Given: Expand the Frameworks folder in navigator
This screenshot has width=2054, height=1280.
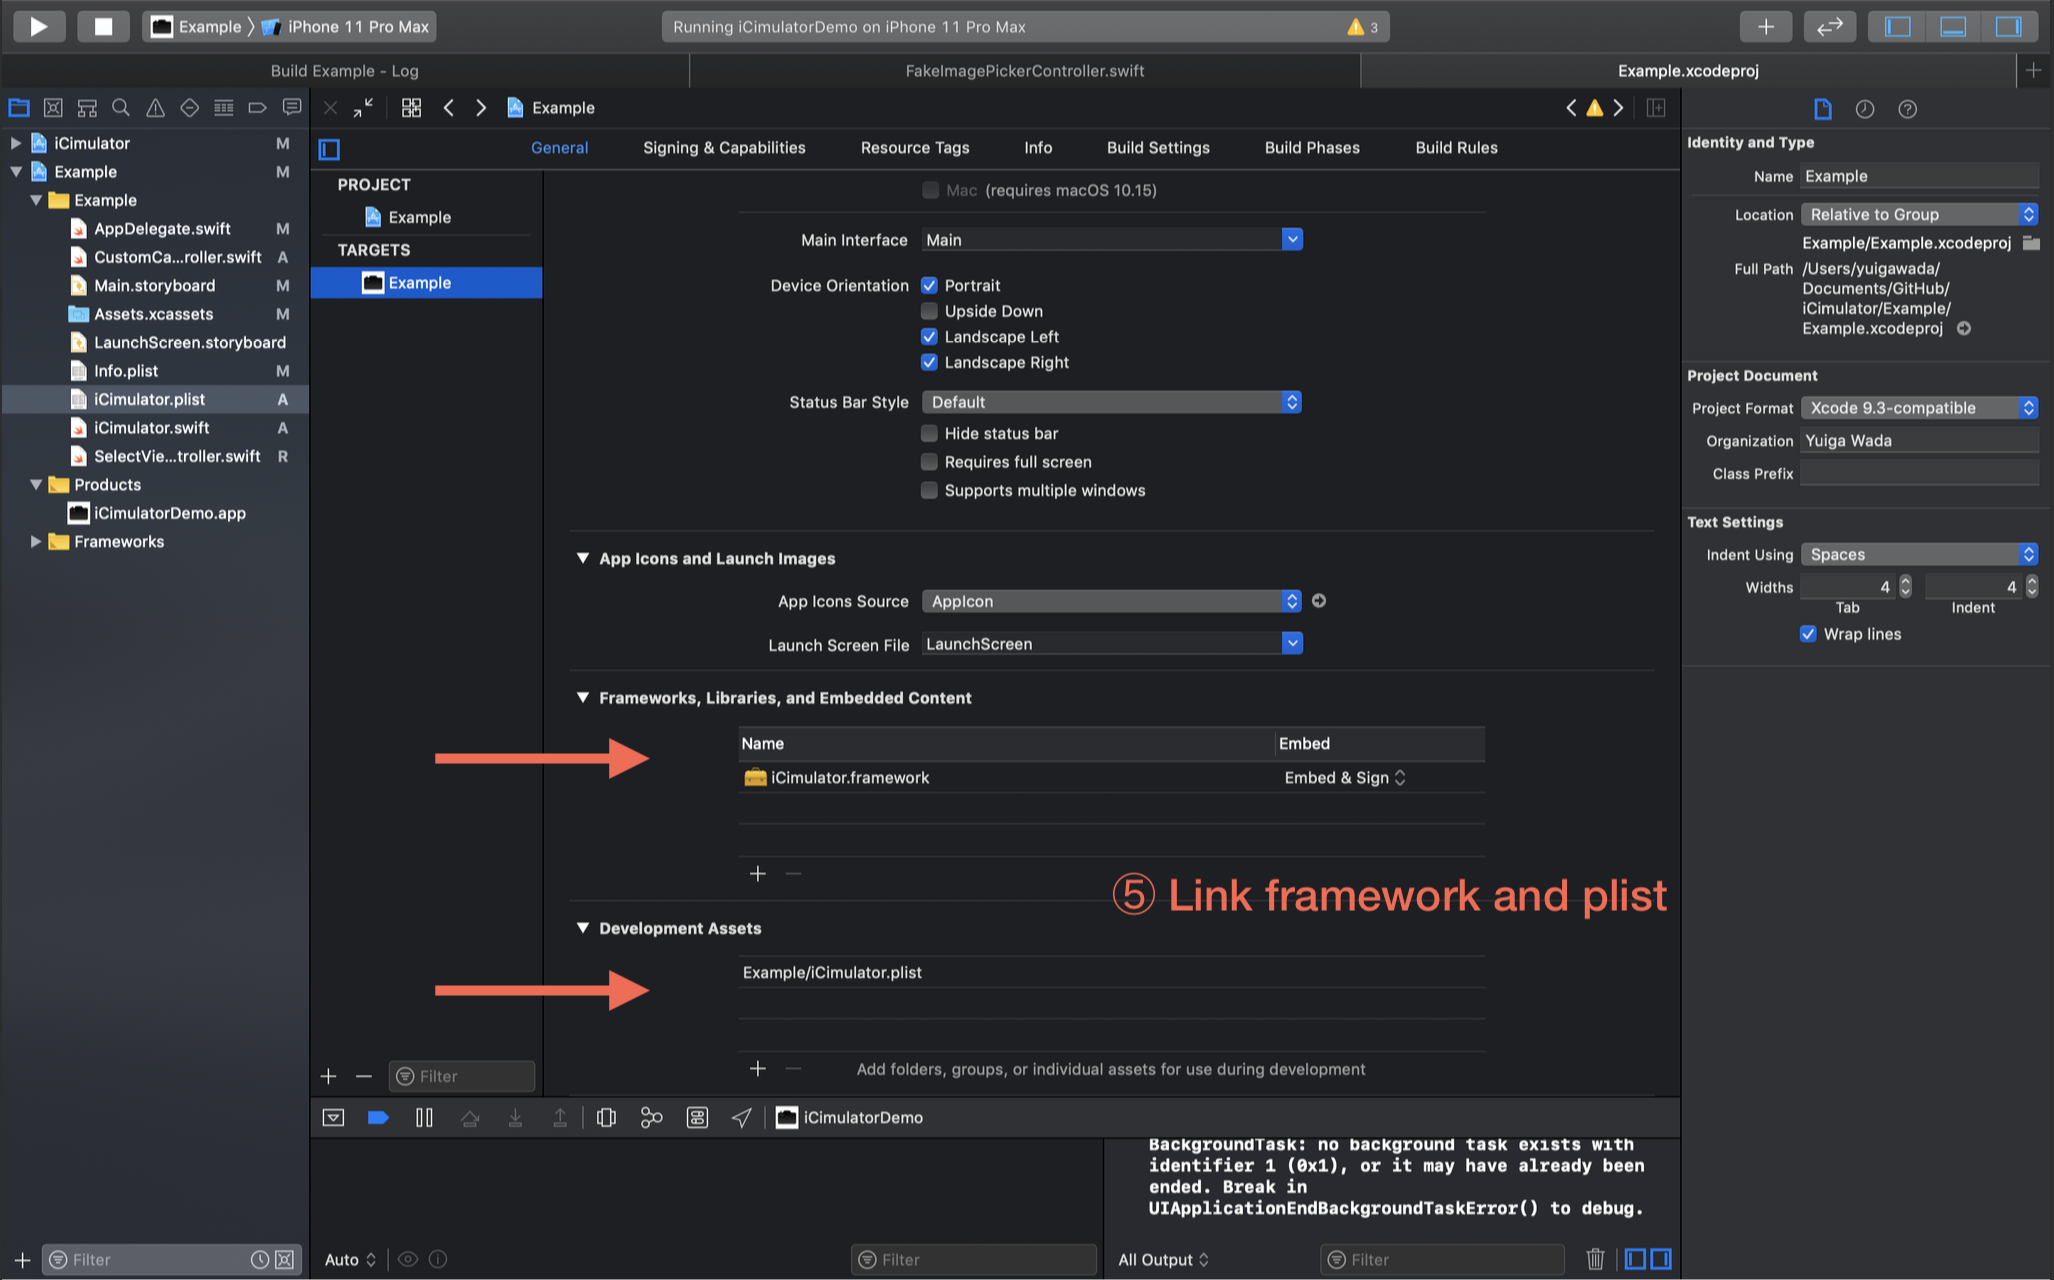Looking at the screenshot, I should (x=36, y=541).
